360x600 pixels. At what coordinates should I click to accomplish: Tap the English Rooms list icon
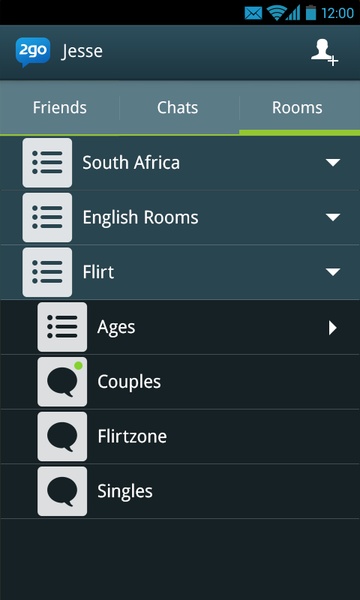pyautogui.click(x=47, y=217)
